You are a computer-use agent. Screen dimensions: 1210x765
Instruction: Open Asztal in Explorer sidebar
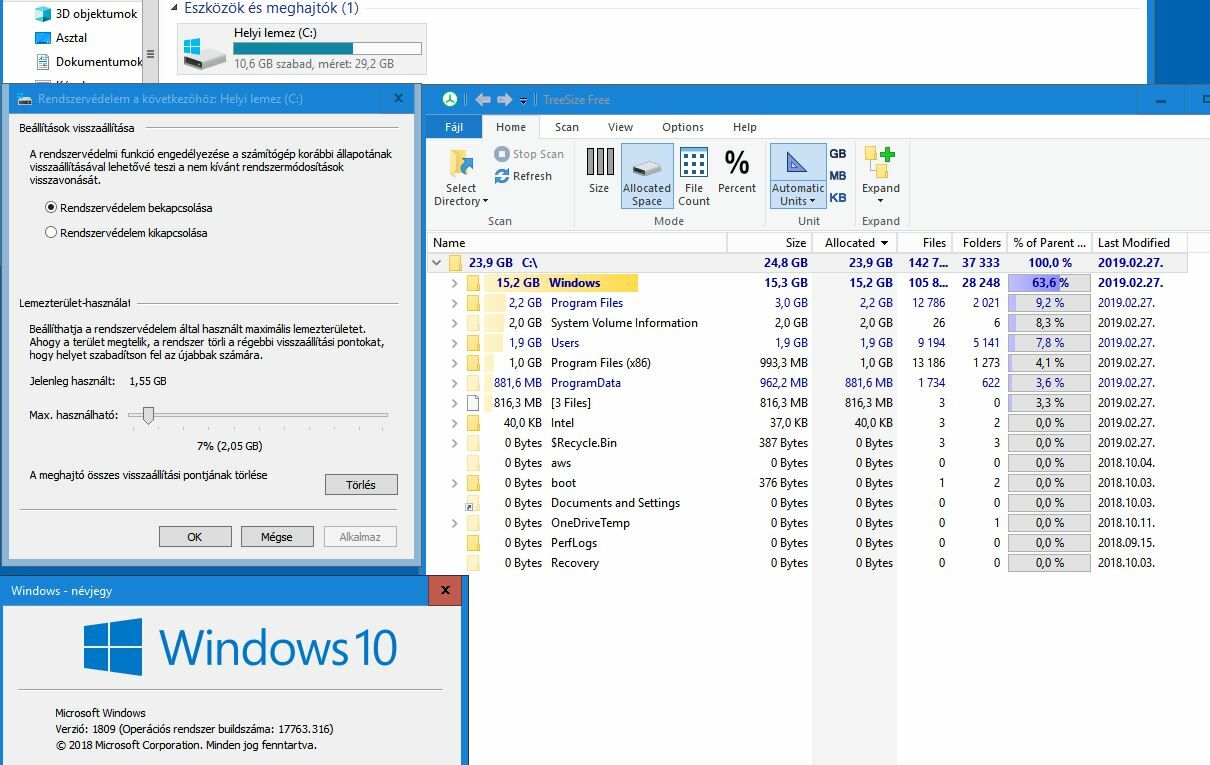tap(61, 38)
